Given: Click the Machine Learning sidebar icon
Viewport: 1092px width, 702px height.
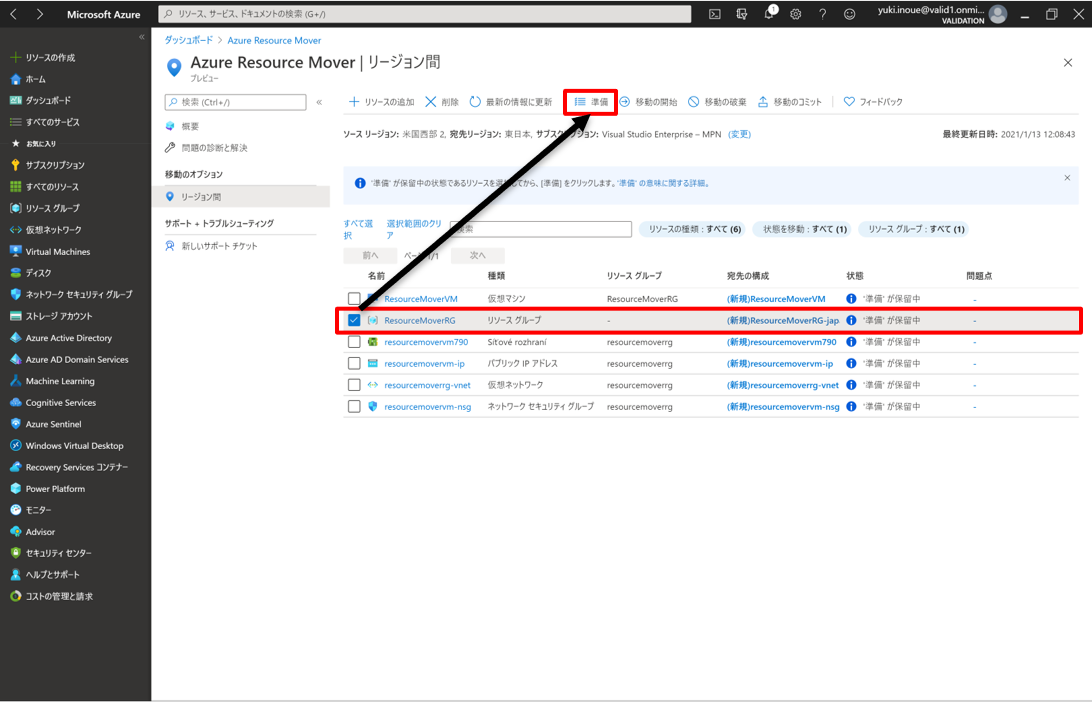Looking at the screenshot, I should coord(16,381).
